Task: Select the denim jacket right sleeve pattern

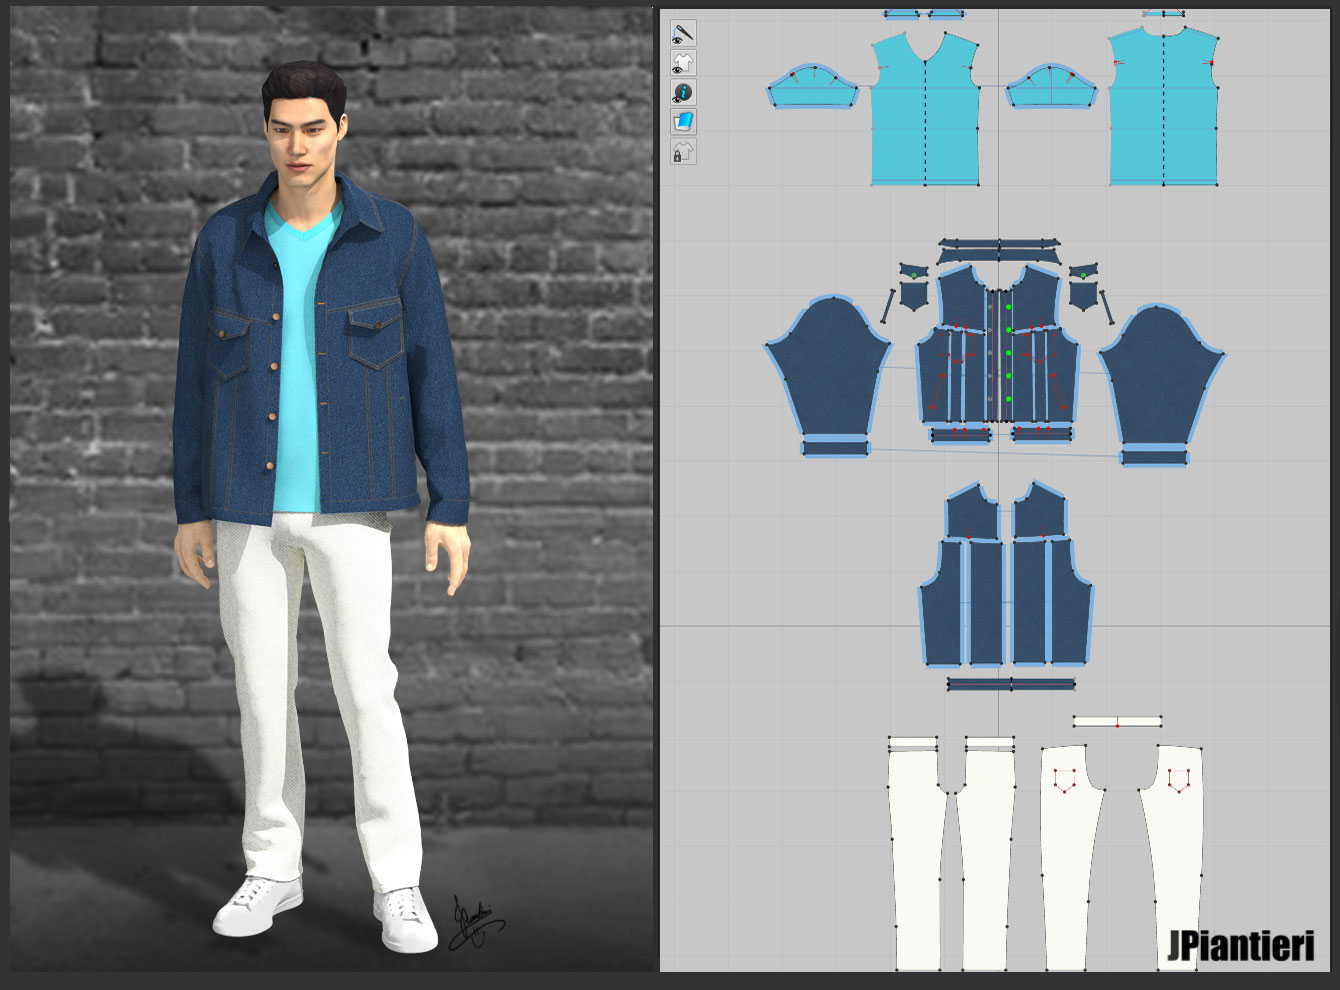Action: point(1161,376)
